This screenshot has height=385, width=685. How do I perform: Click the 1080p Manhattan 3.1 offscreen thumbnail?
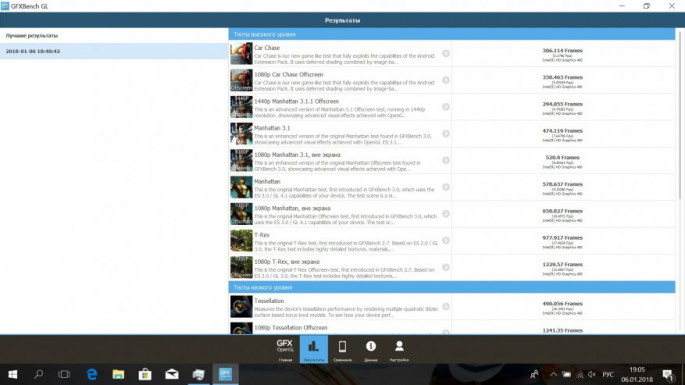pyautogui.click(x=241, y=160)
